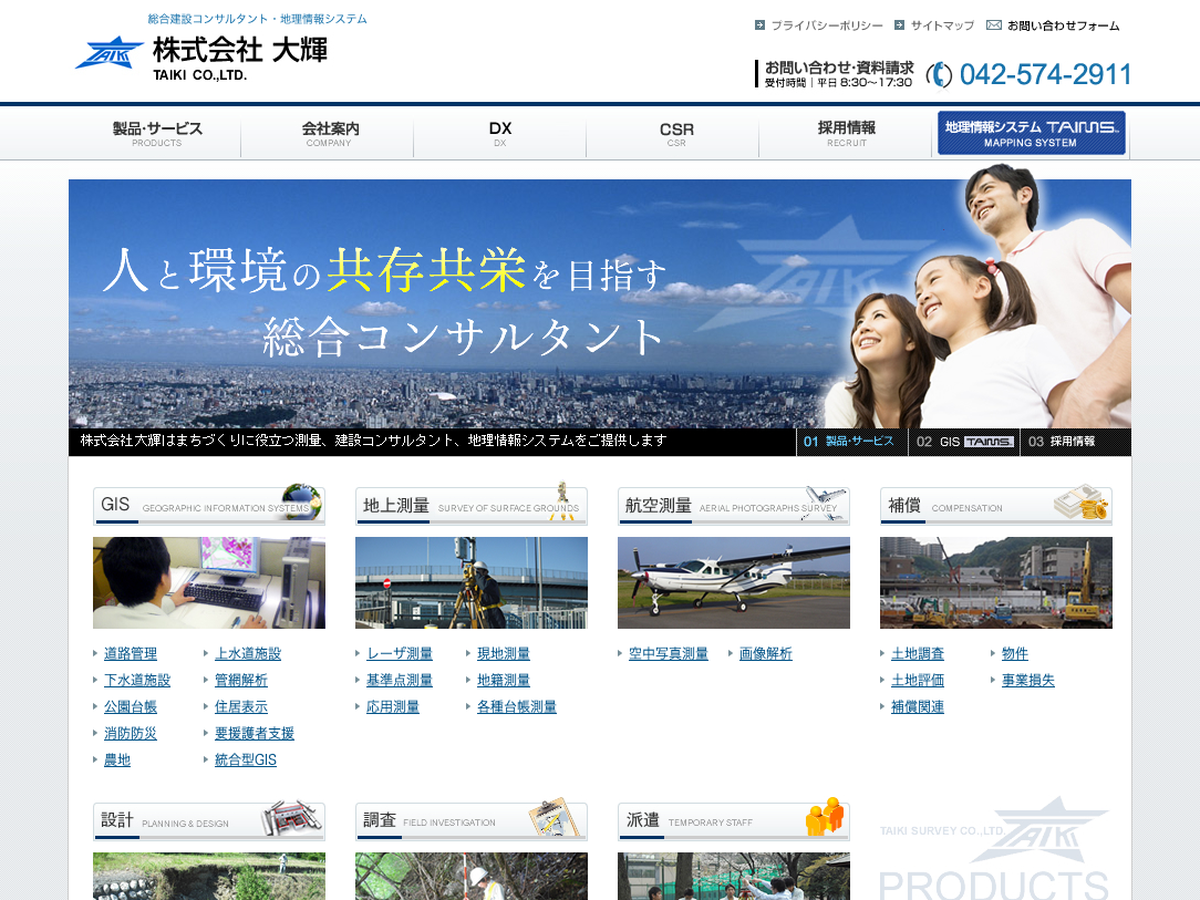Switch to banner slide 02 GIS TAIMS
Viewport: 1200px width, 900px height.
(964, 442)
